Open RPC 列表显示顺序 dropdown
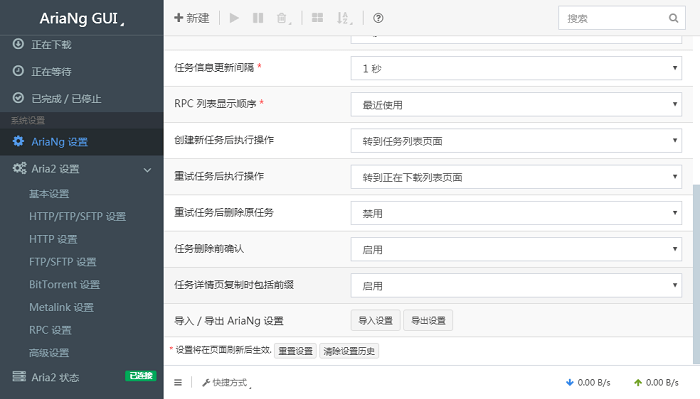 (x=516, y=104)
